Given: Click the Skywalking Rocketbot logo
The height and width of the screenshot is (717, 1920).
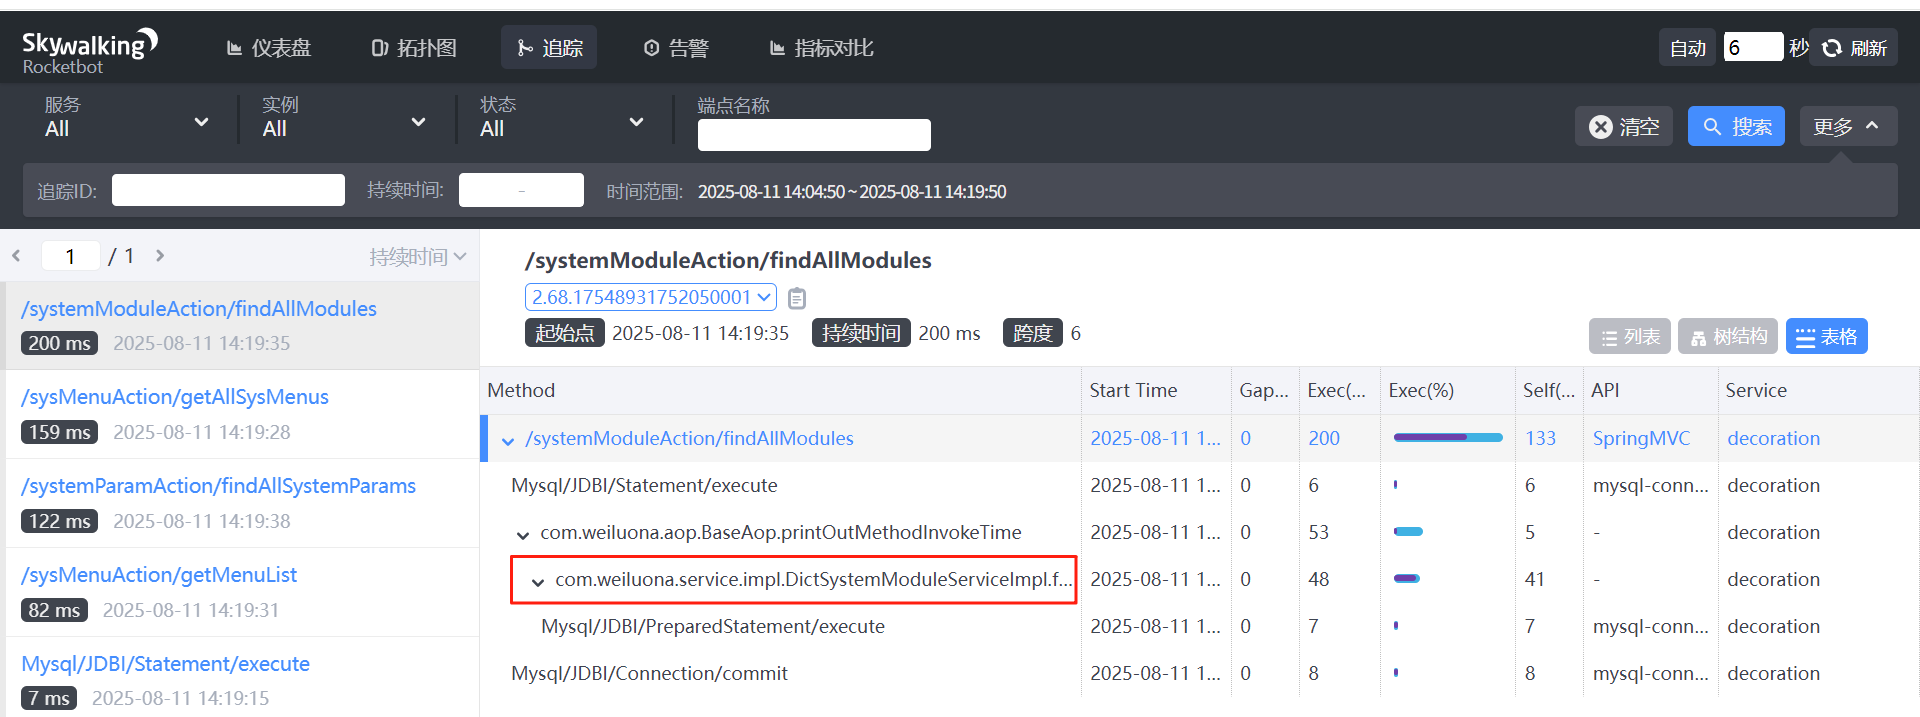Looking at the screenshot, I should 90,51.
